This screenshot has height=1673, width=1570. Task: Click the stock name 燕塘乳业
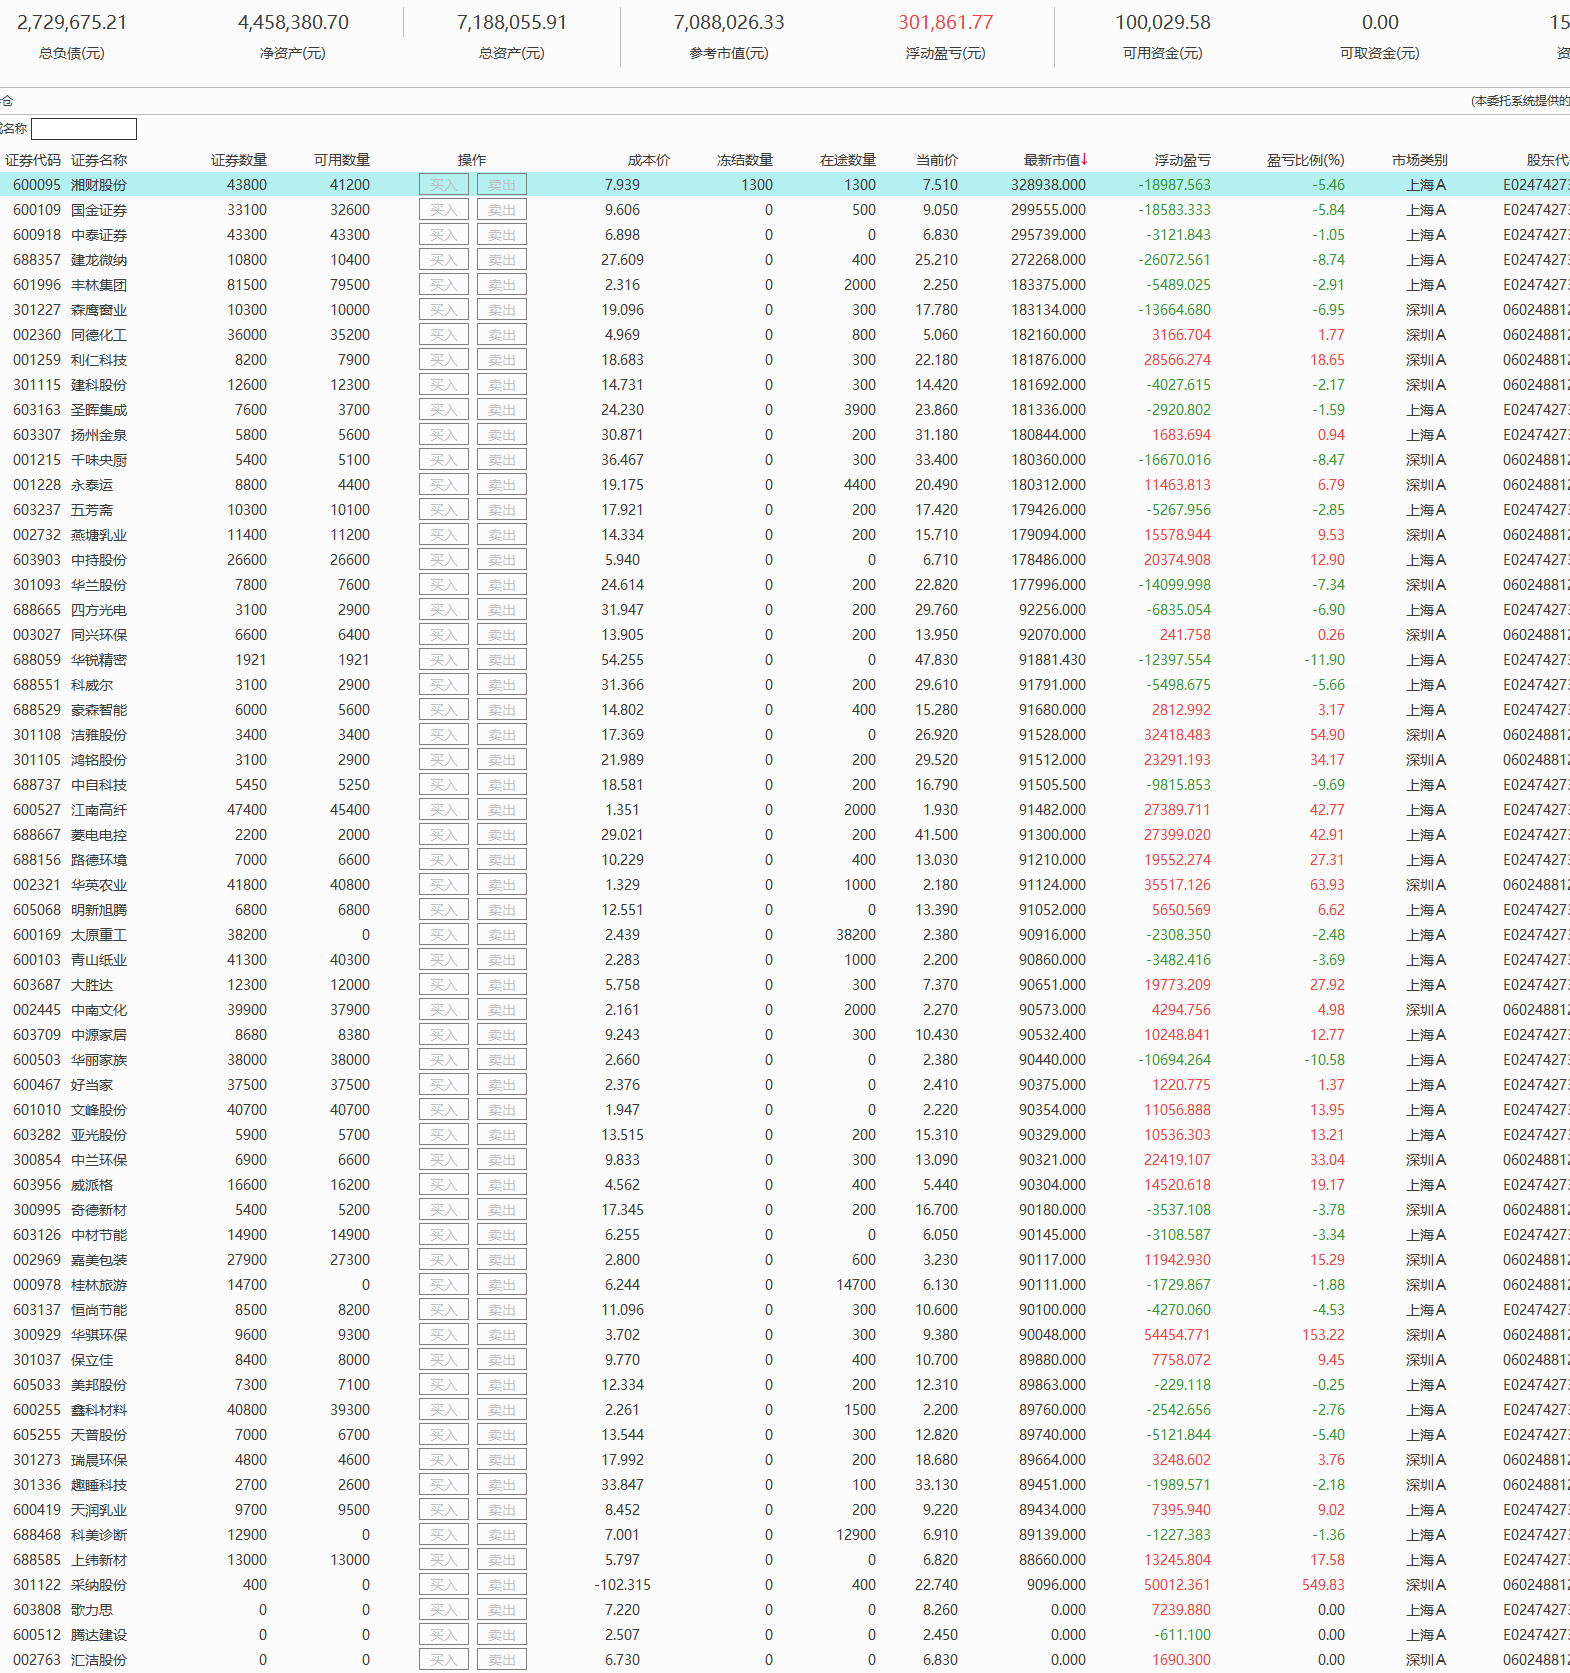coord(99,535)
